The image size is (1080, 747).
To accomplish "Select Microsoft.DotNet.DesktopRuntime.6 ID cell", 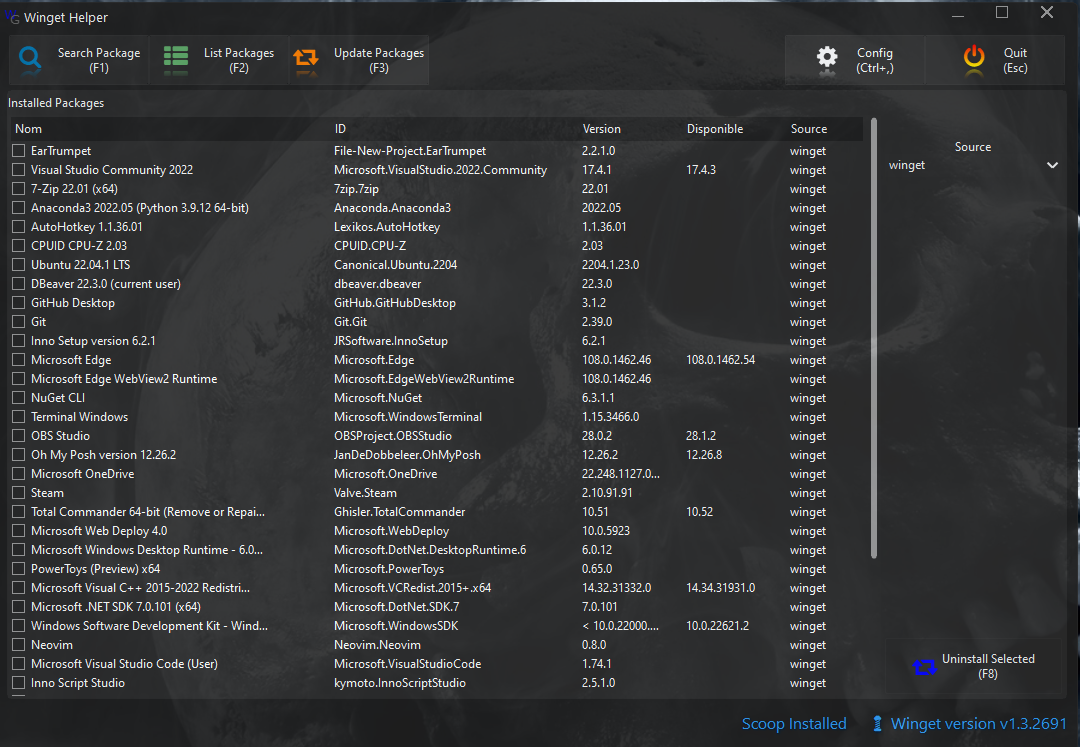I will tap(430, 550).
